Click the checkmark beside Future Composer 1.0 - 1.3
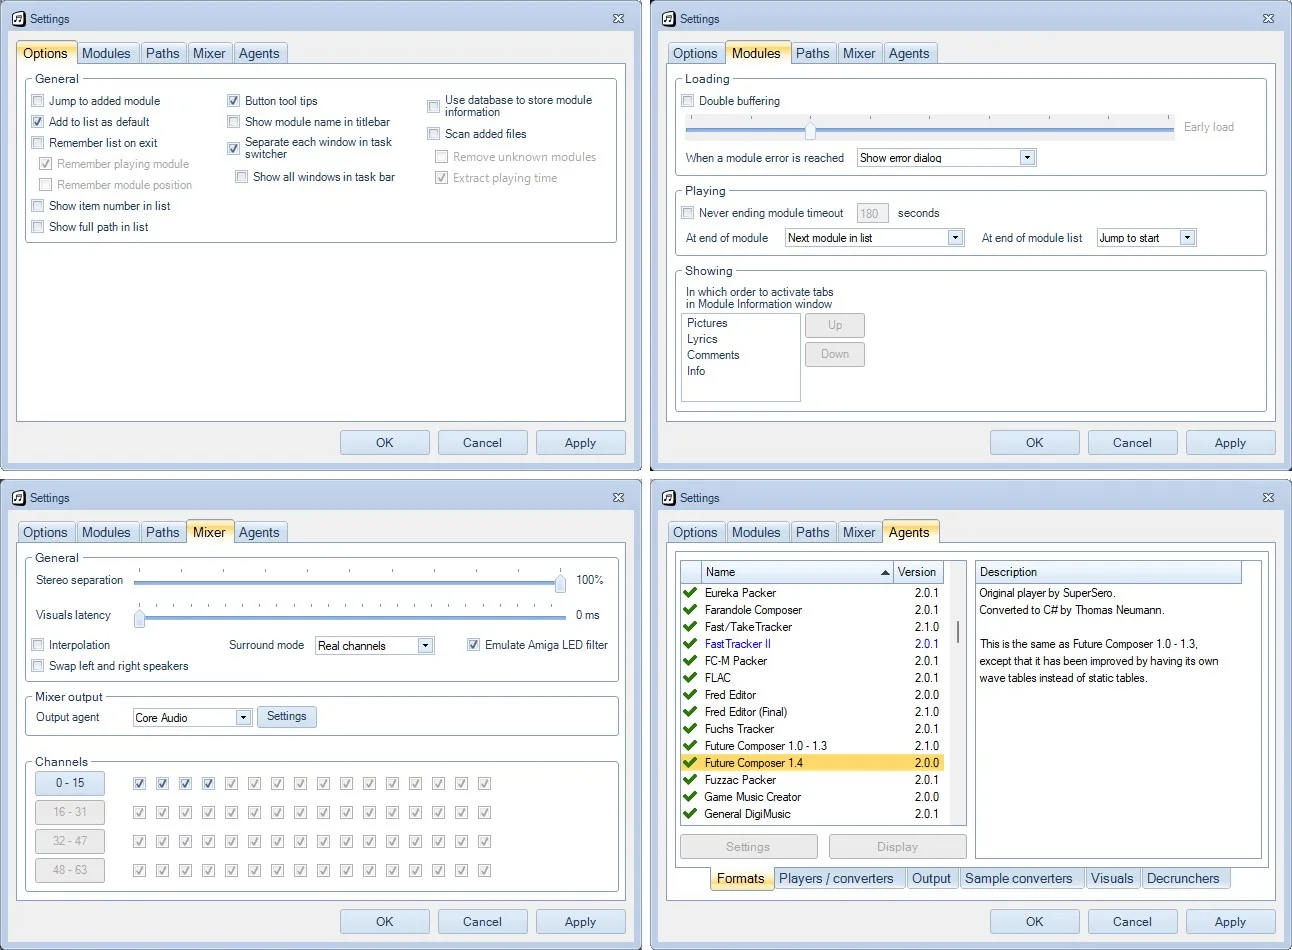Viewport: 1292px width, 950px height. 690,746
